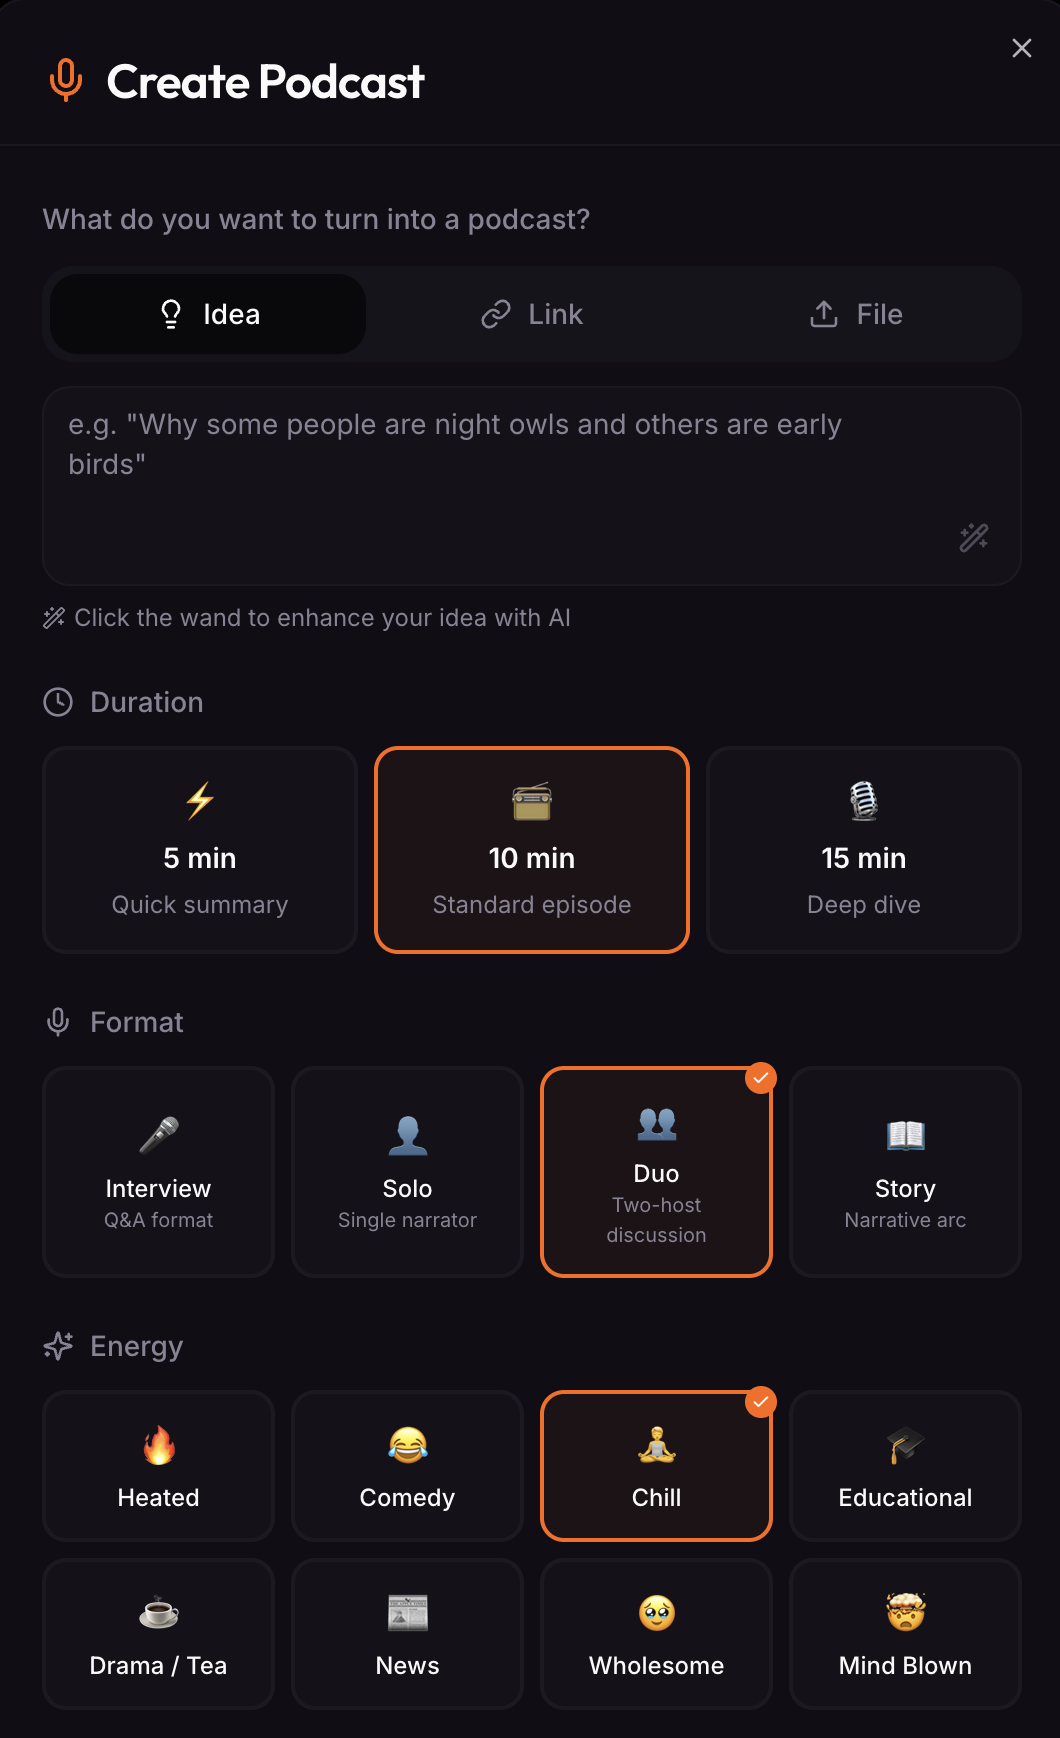Deselect the checkmark on the Duo format
1060x1738 pixels.
coord(761,1078)
